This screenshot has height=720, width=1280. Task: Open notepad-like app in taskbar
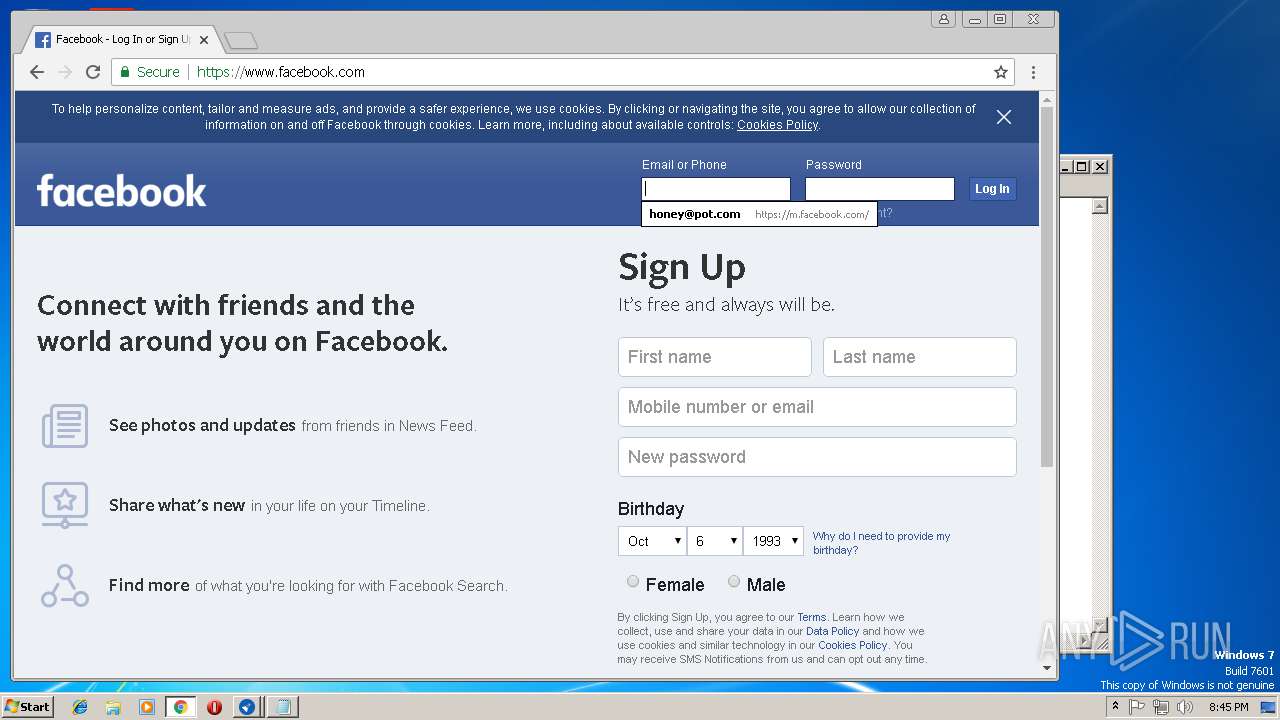pos(283,707)
